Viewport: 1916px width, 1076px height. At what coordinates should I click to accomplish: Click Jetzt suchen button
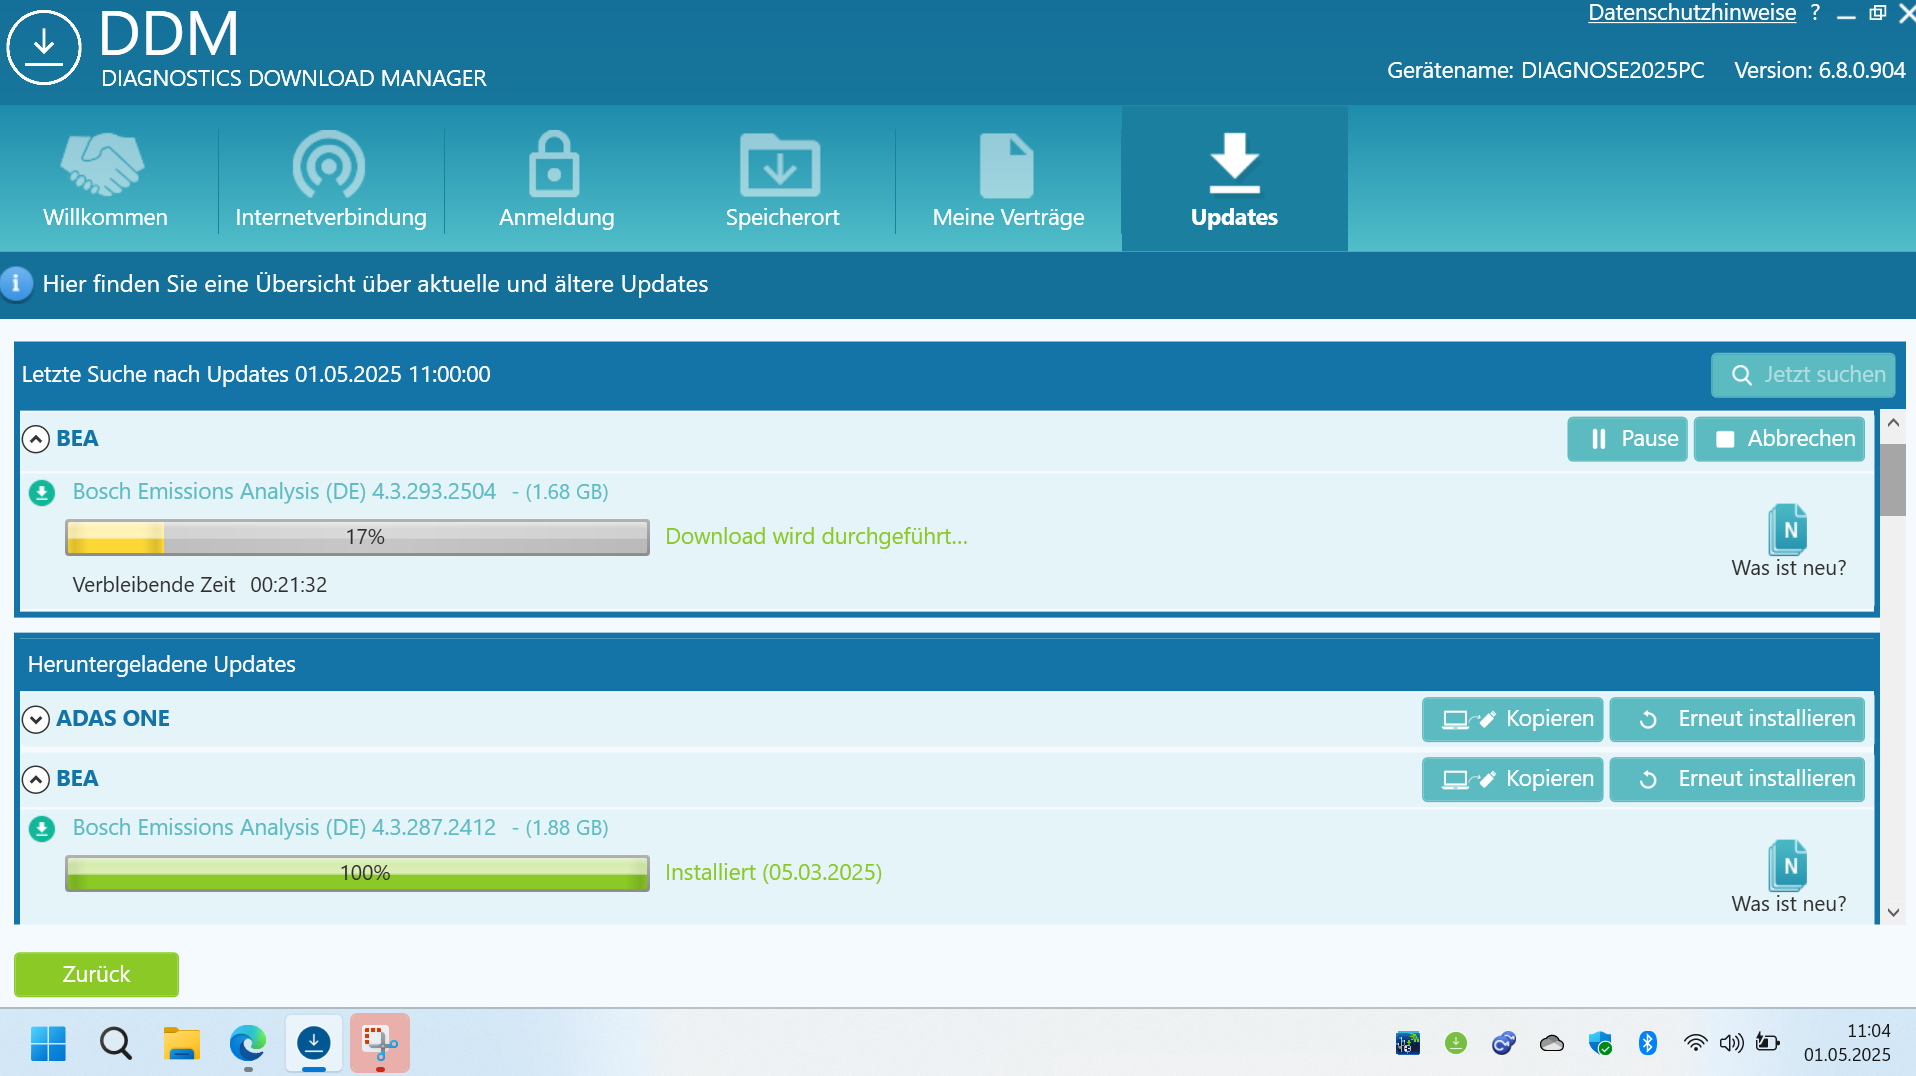point(1803,375)
